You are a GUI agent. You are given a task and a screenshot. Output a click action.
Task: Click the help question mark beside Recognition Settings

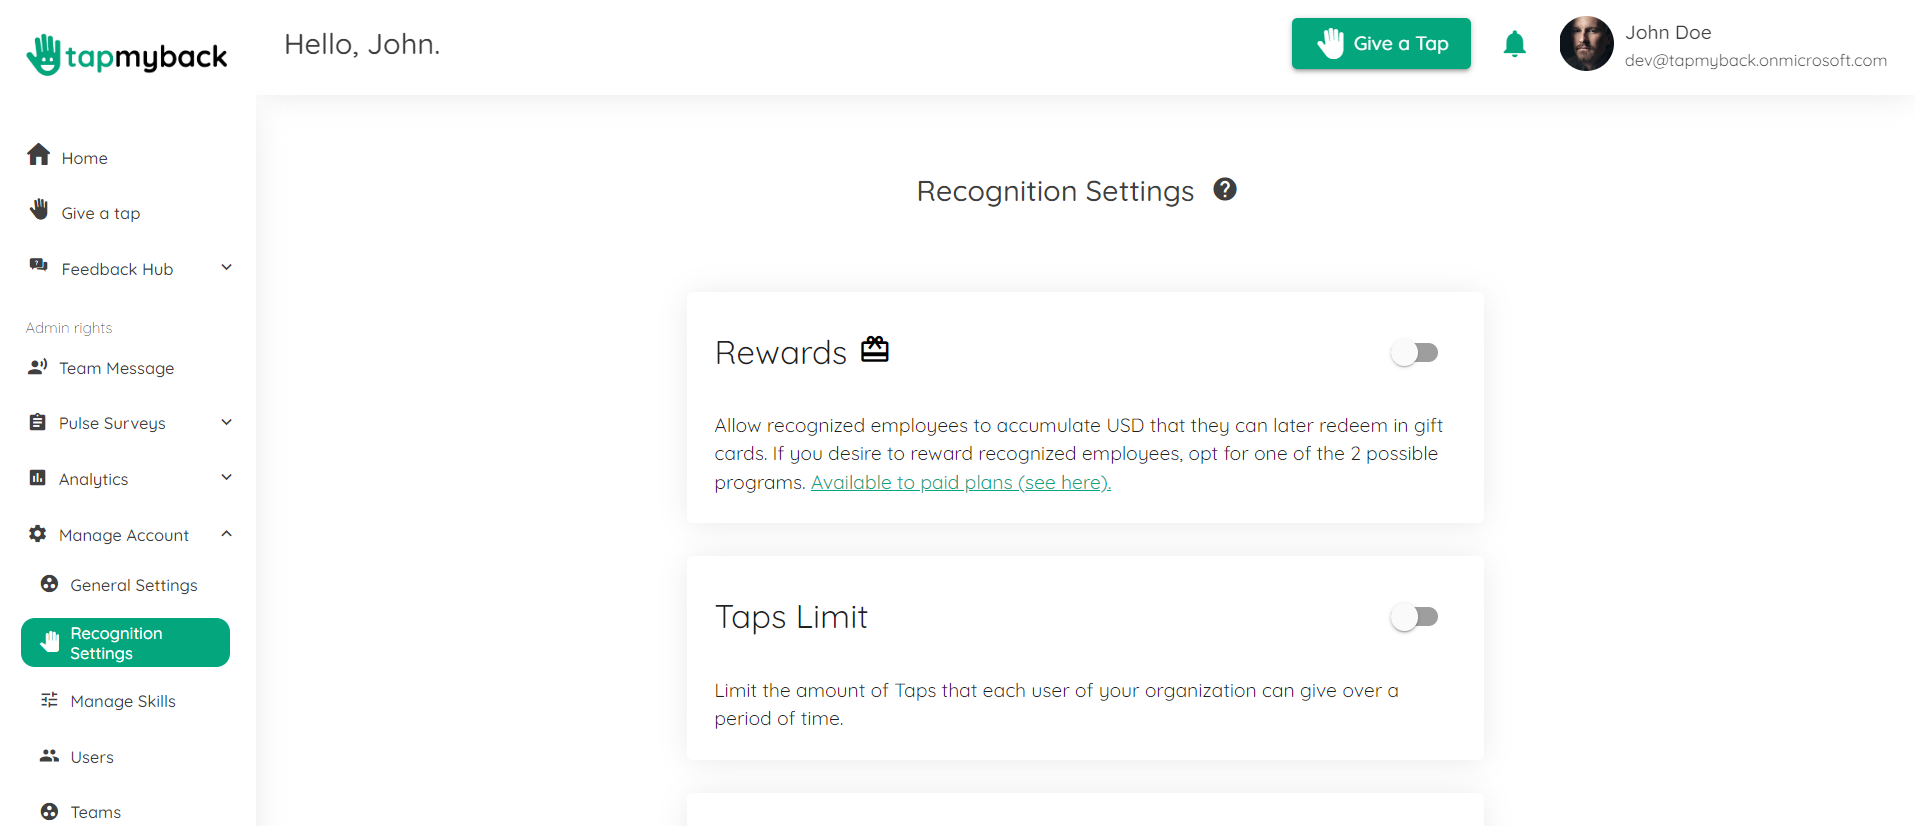pos(1224,189)
